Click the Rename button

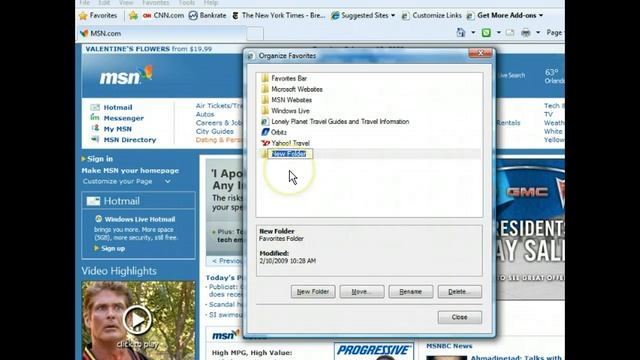click(411, 292)
